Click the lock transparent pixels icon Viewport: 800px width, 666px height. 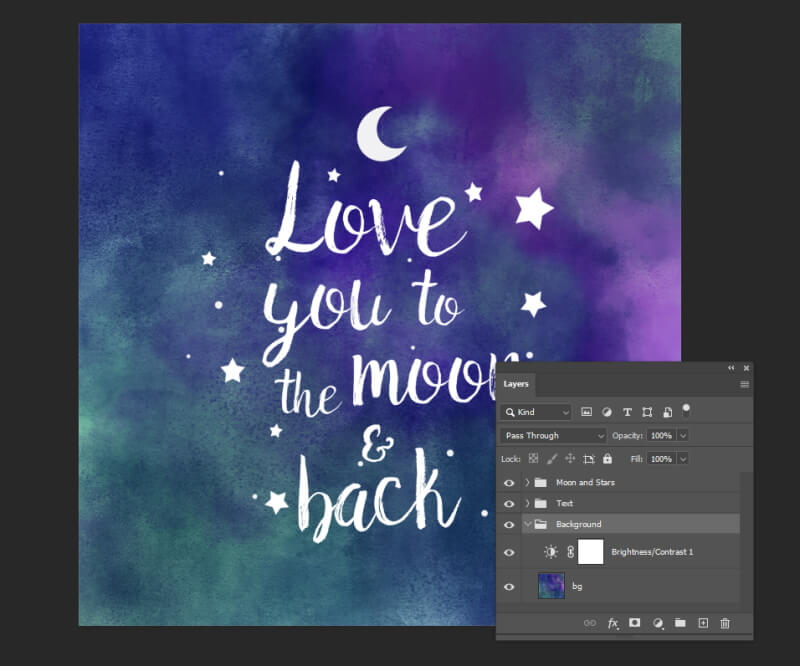point(532,459)
